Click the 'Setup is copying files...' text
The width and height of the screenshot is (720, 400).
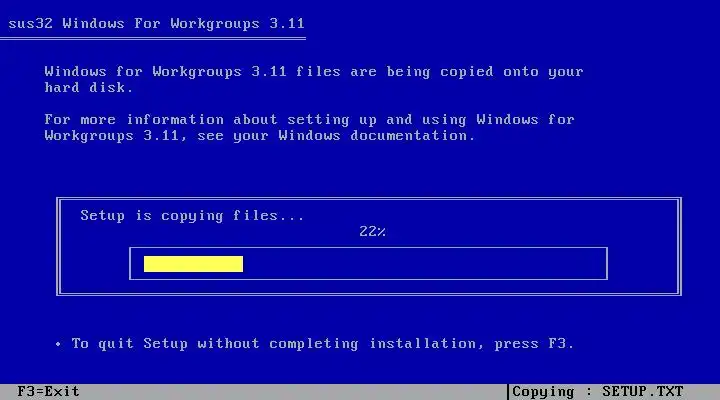point(192,216)
